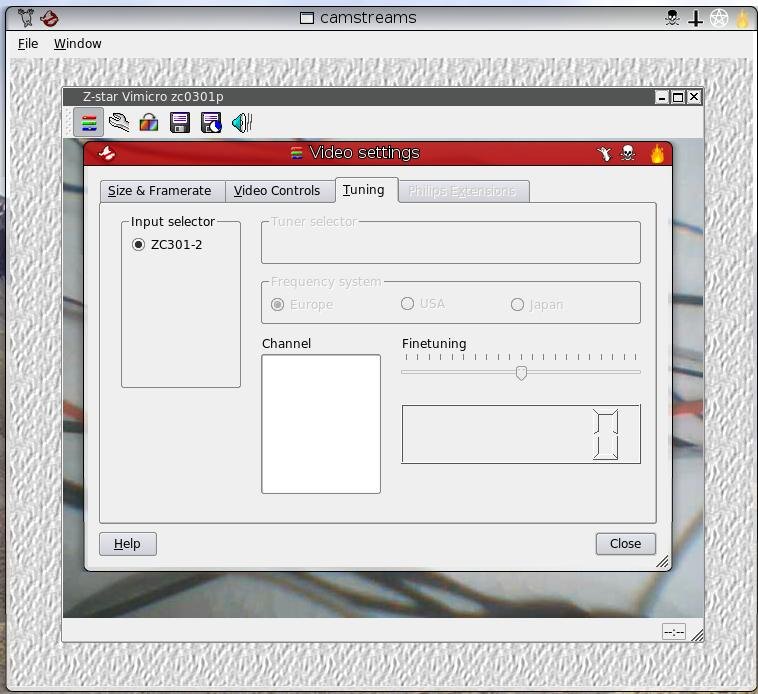Click the flame icon in Video settings titlebar
The width and height of the screenshot is (758, 694).
point(657,154)
